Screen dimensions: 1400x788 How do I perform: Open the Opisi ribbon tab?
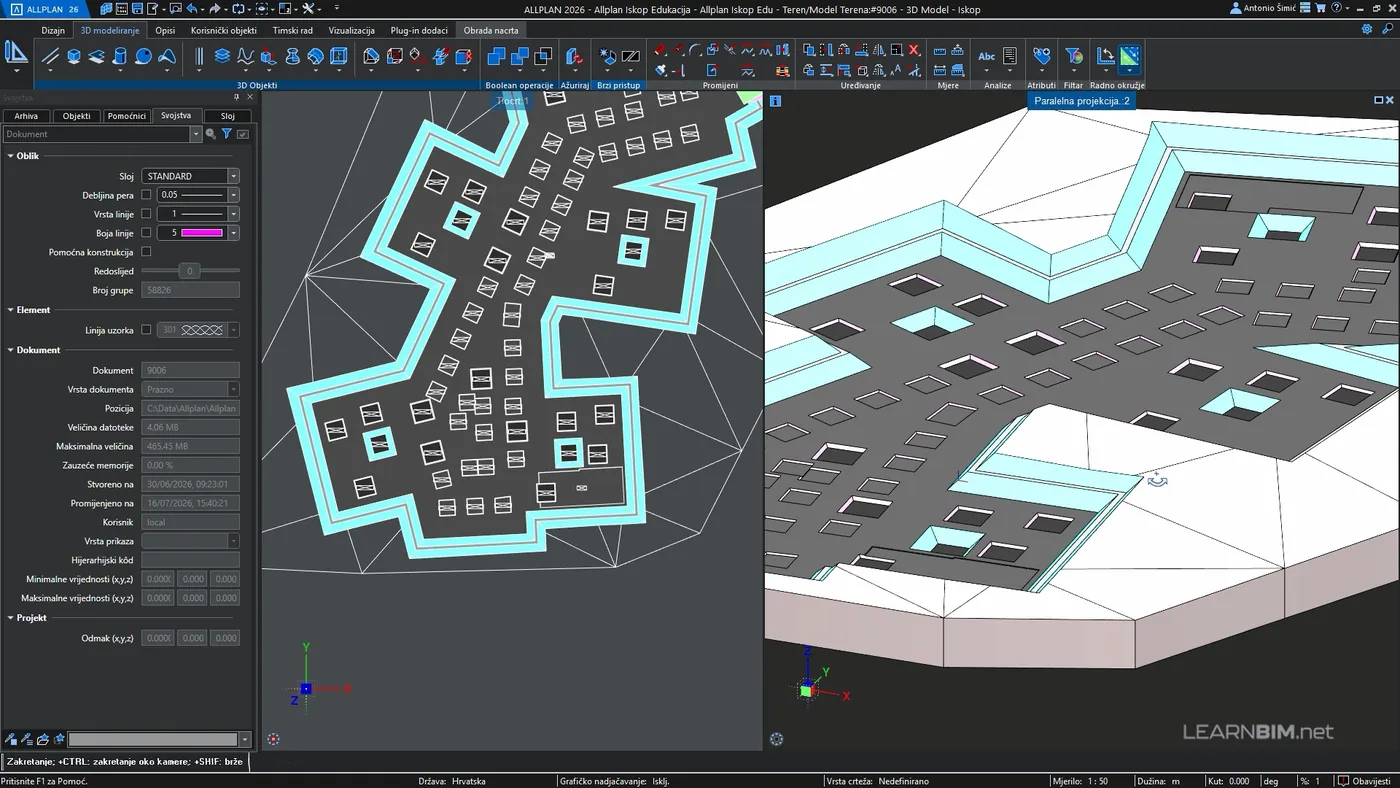click(165, 30)
